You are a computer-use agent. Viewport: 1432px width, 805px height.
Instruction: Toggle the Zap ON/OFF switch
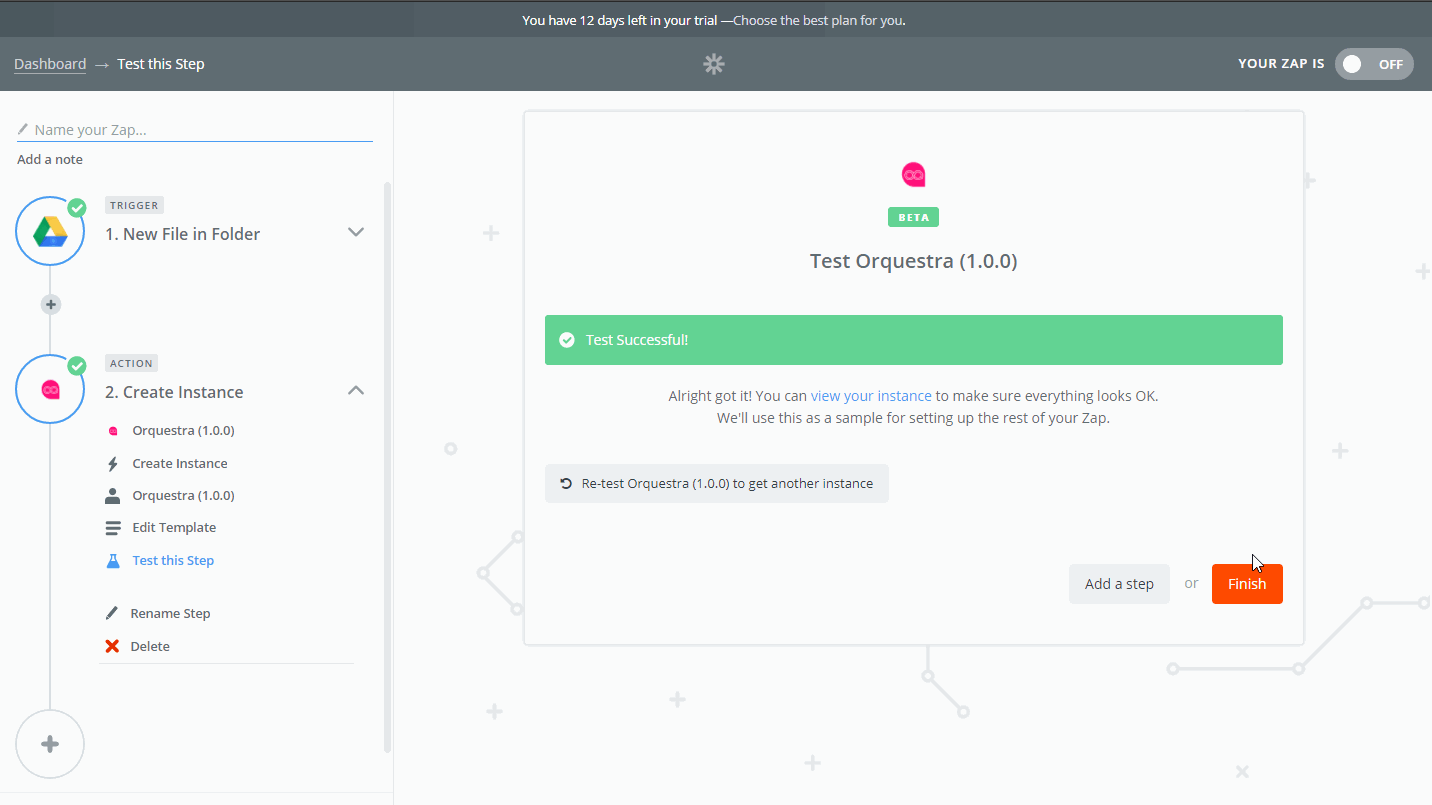(x=1374, y=64)
